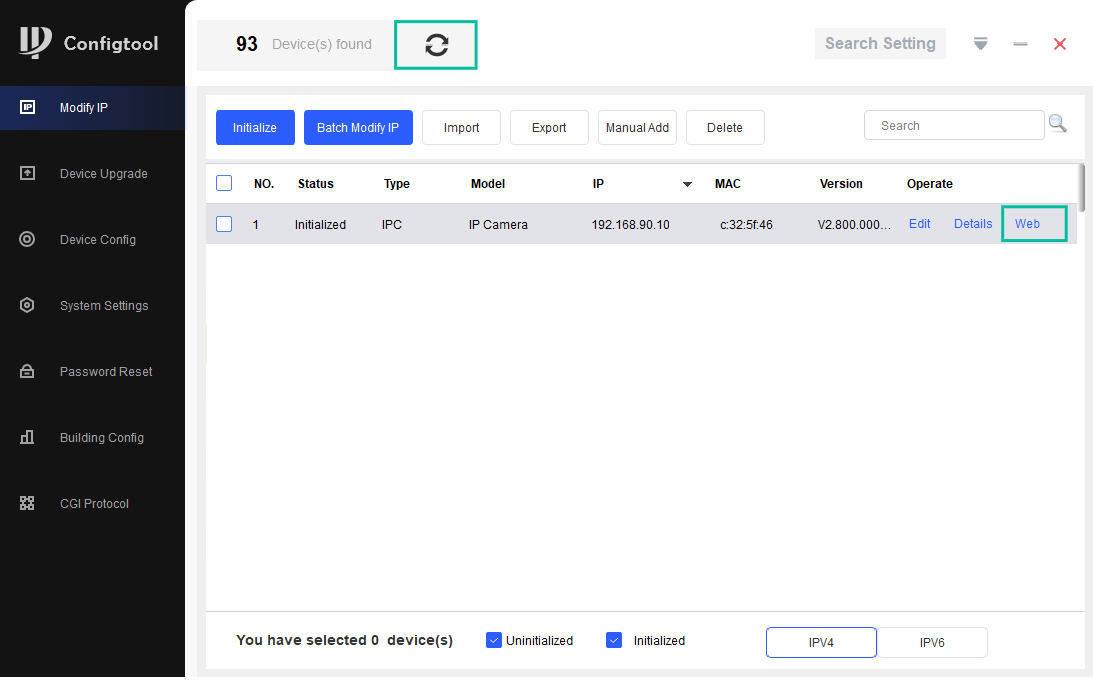The image size is (1093, 681).
Task: Disable the Initialized filter checkbox
Action: [x=613, y=639]
